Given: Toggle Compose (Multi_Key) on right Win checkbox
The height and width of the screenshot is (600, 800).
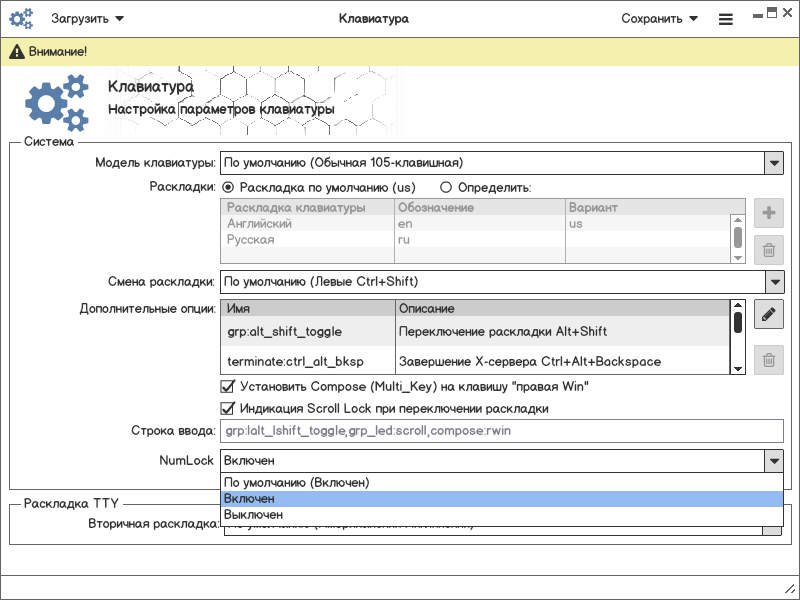Looking at the screenshot, I should (227, 386).
